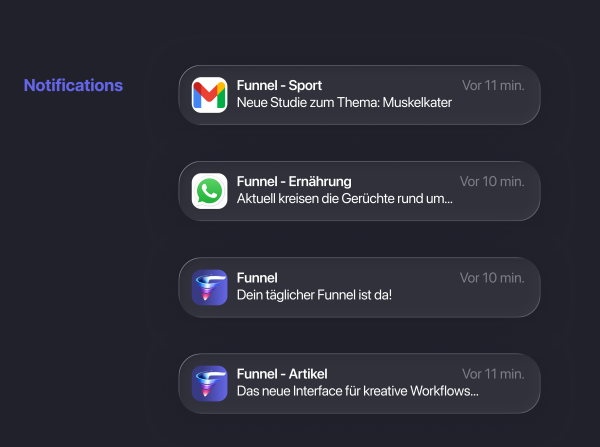
Task: Open the 'Funnel - Sport' notification title
Action: (279, 85)
